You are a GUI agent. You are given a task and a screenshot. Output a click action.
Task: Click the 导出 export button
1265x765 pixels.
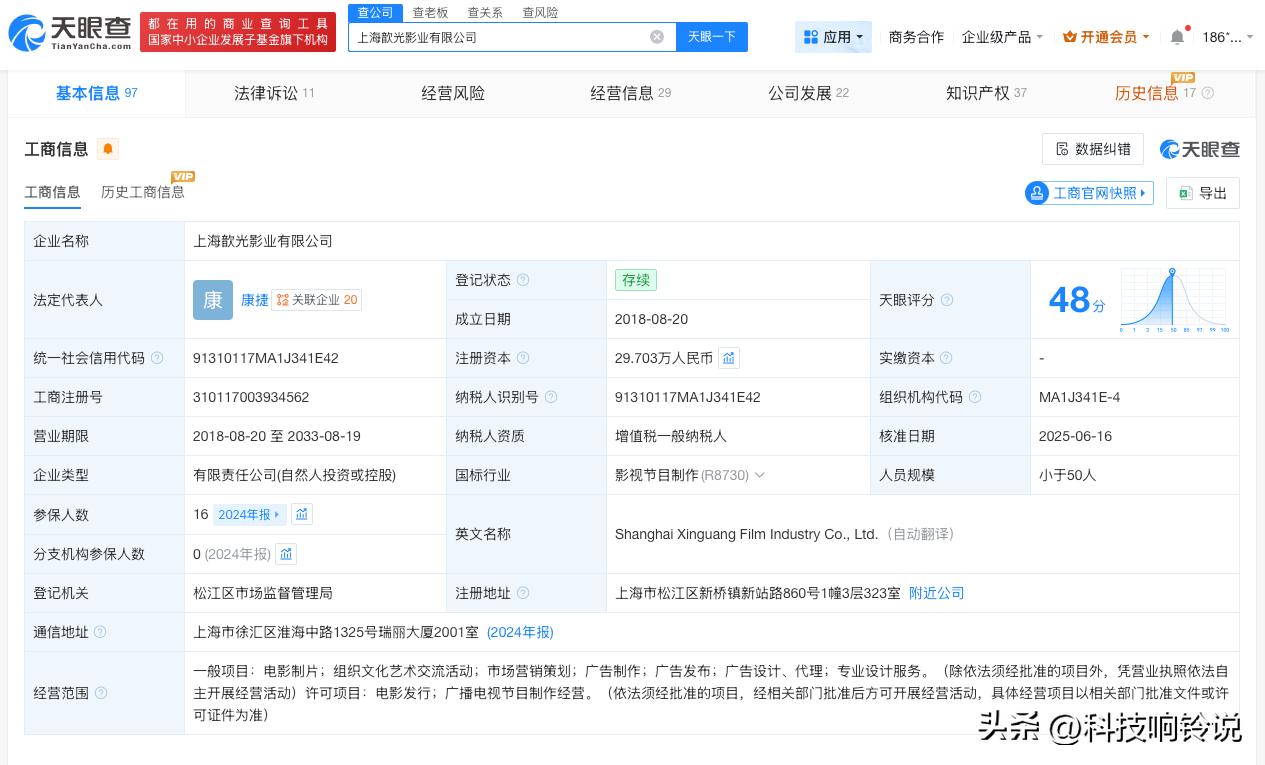[1203, 193]
